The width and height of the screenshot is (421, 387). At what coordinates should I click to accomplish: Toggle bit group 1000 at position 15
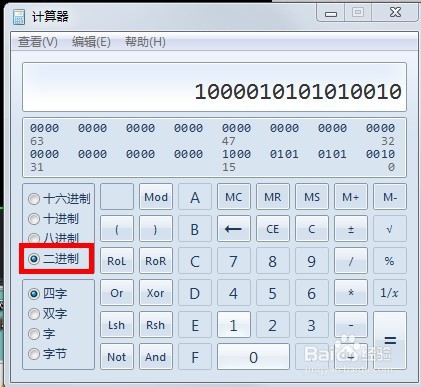(x=236, y=154)
